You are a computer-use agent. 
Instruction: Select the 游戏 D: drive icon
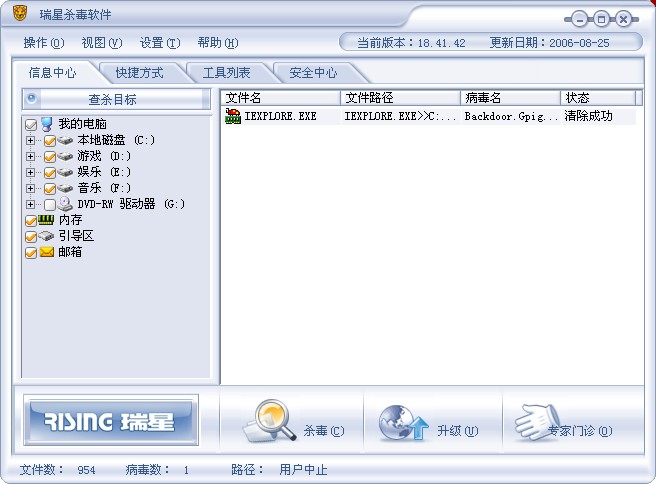[x=65, y=156]
